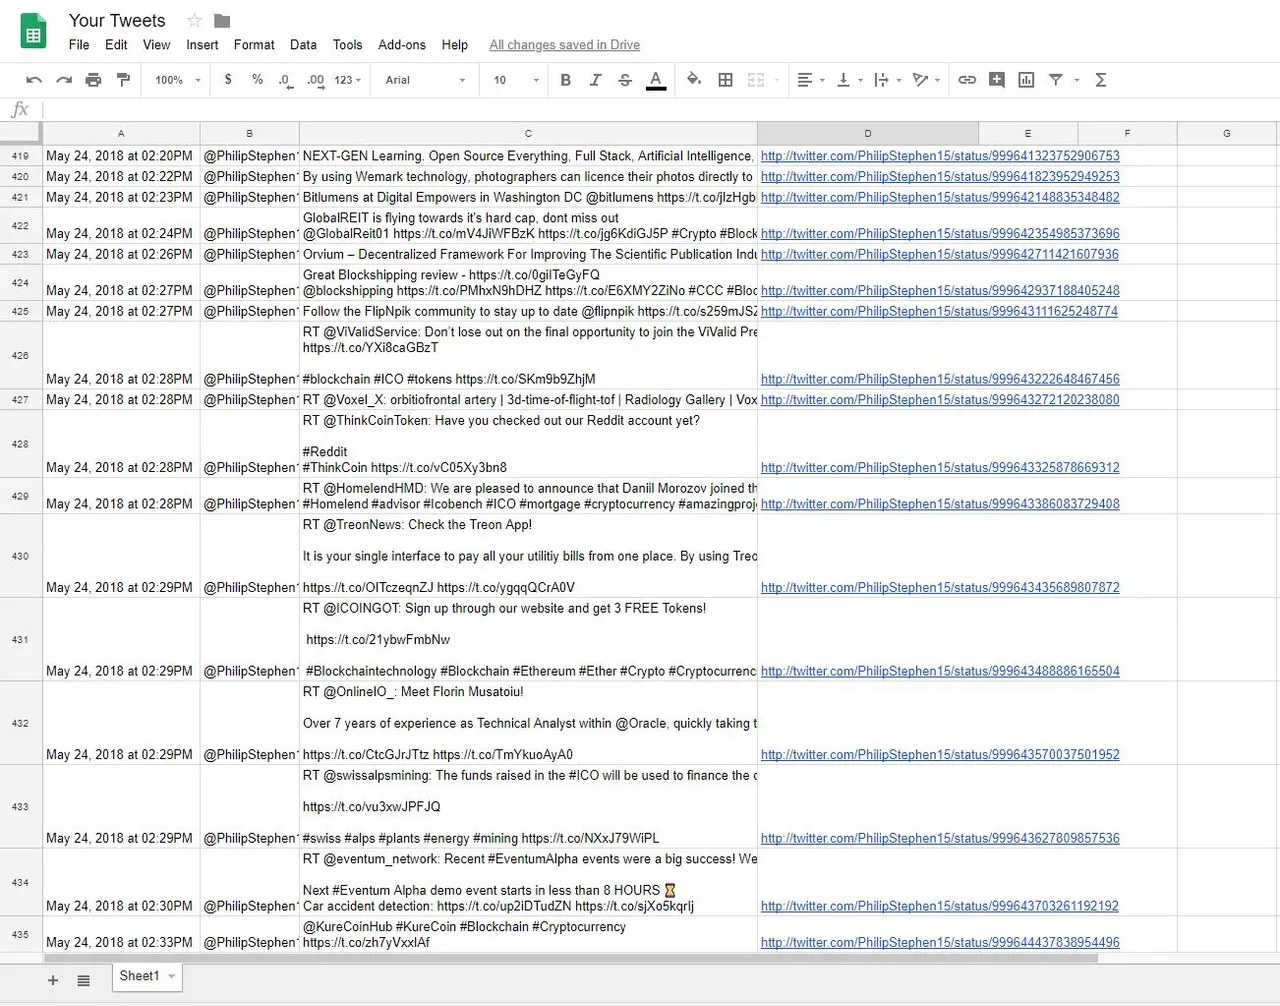The height and width of the screenshot is (1006, 1280).
Task: Open tweet link ending 421607936
Action: coord(940,255)
